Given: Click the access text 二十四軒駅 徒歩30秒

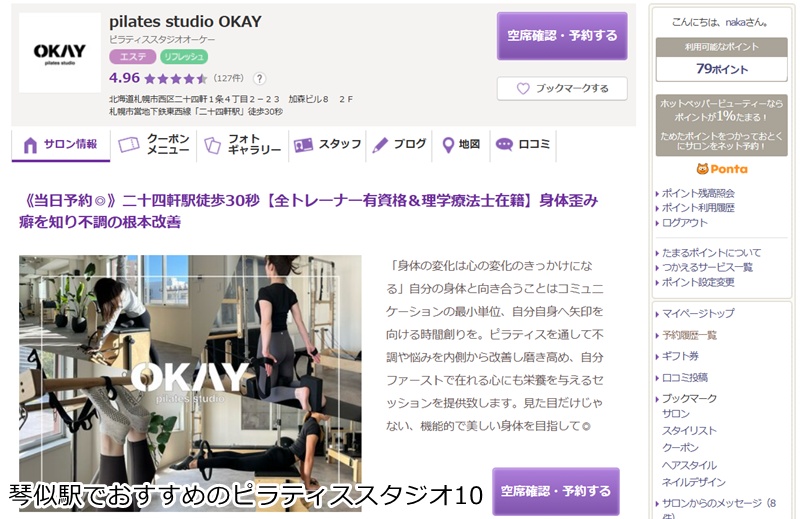Looking at the screenshot, I should coord(196,111).
